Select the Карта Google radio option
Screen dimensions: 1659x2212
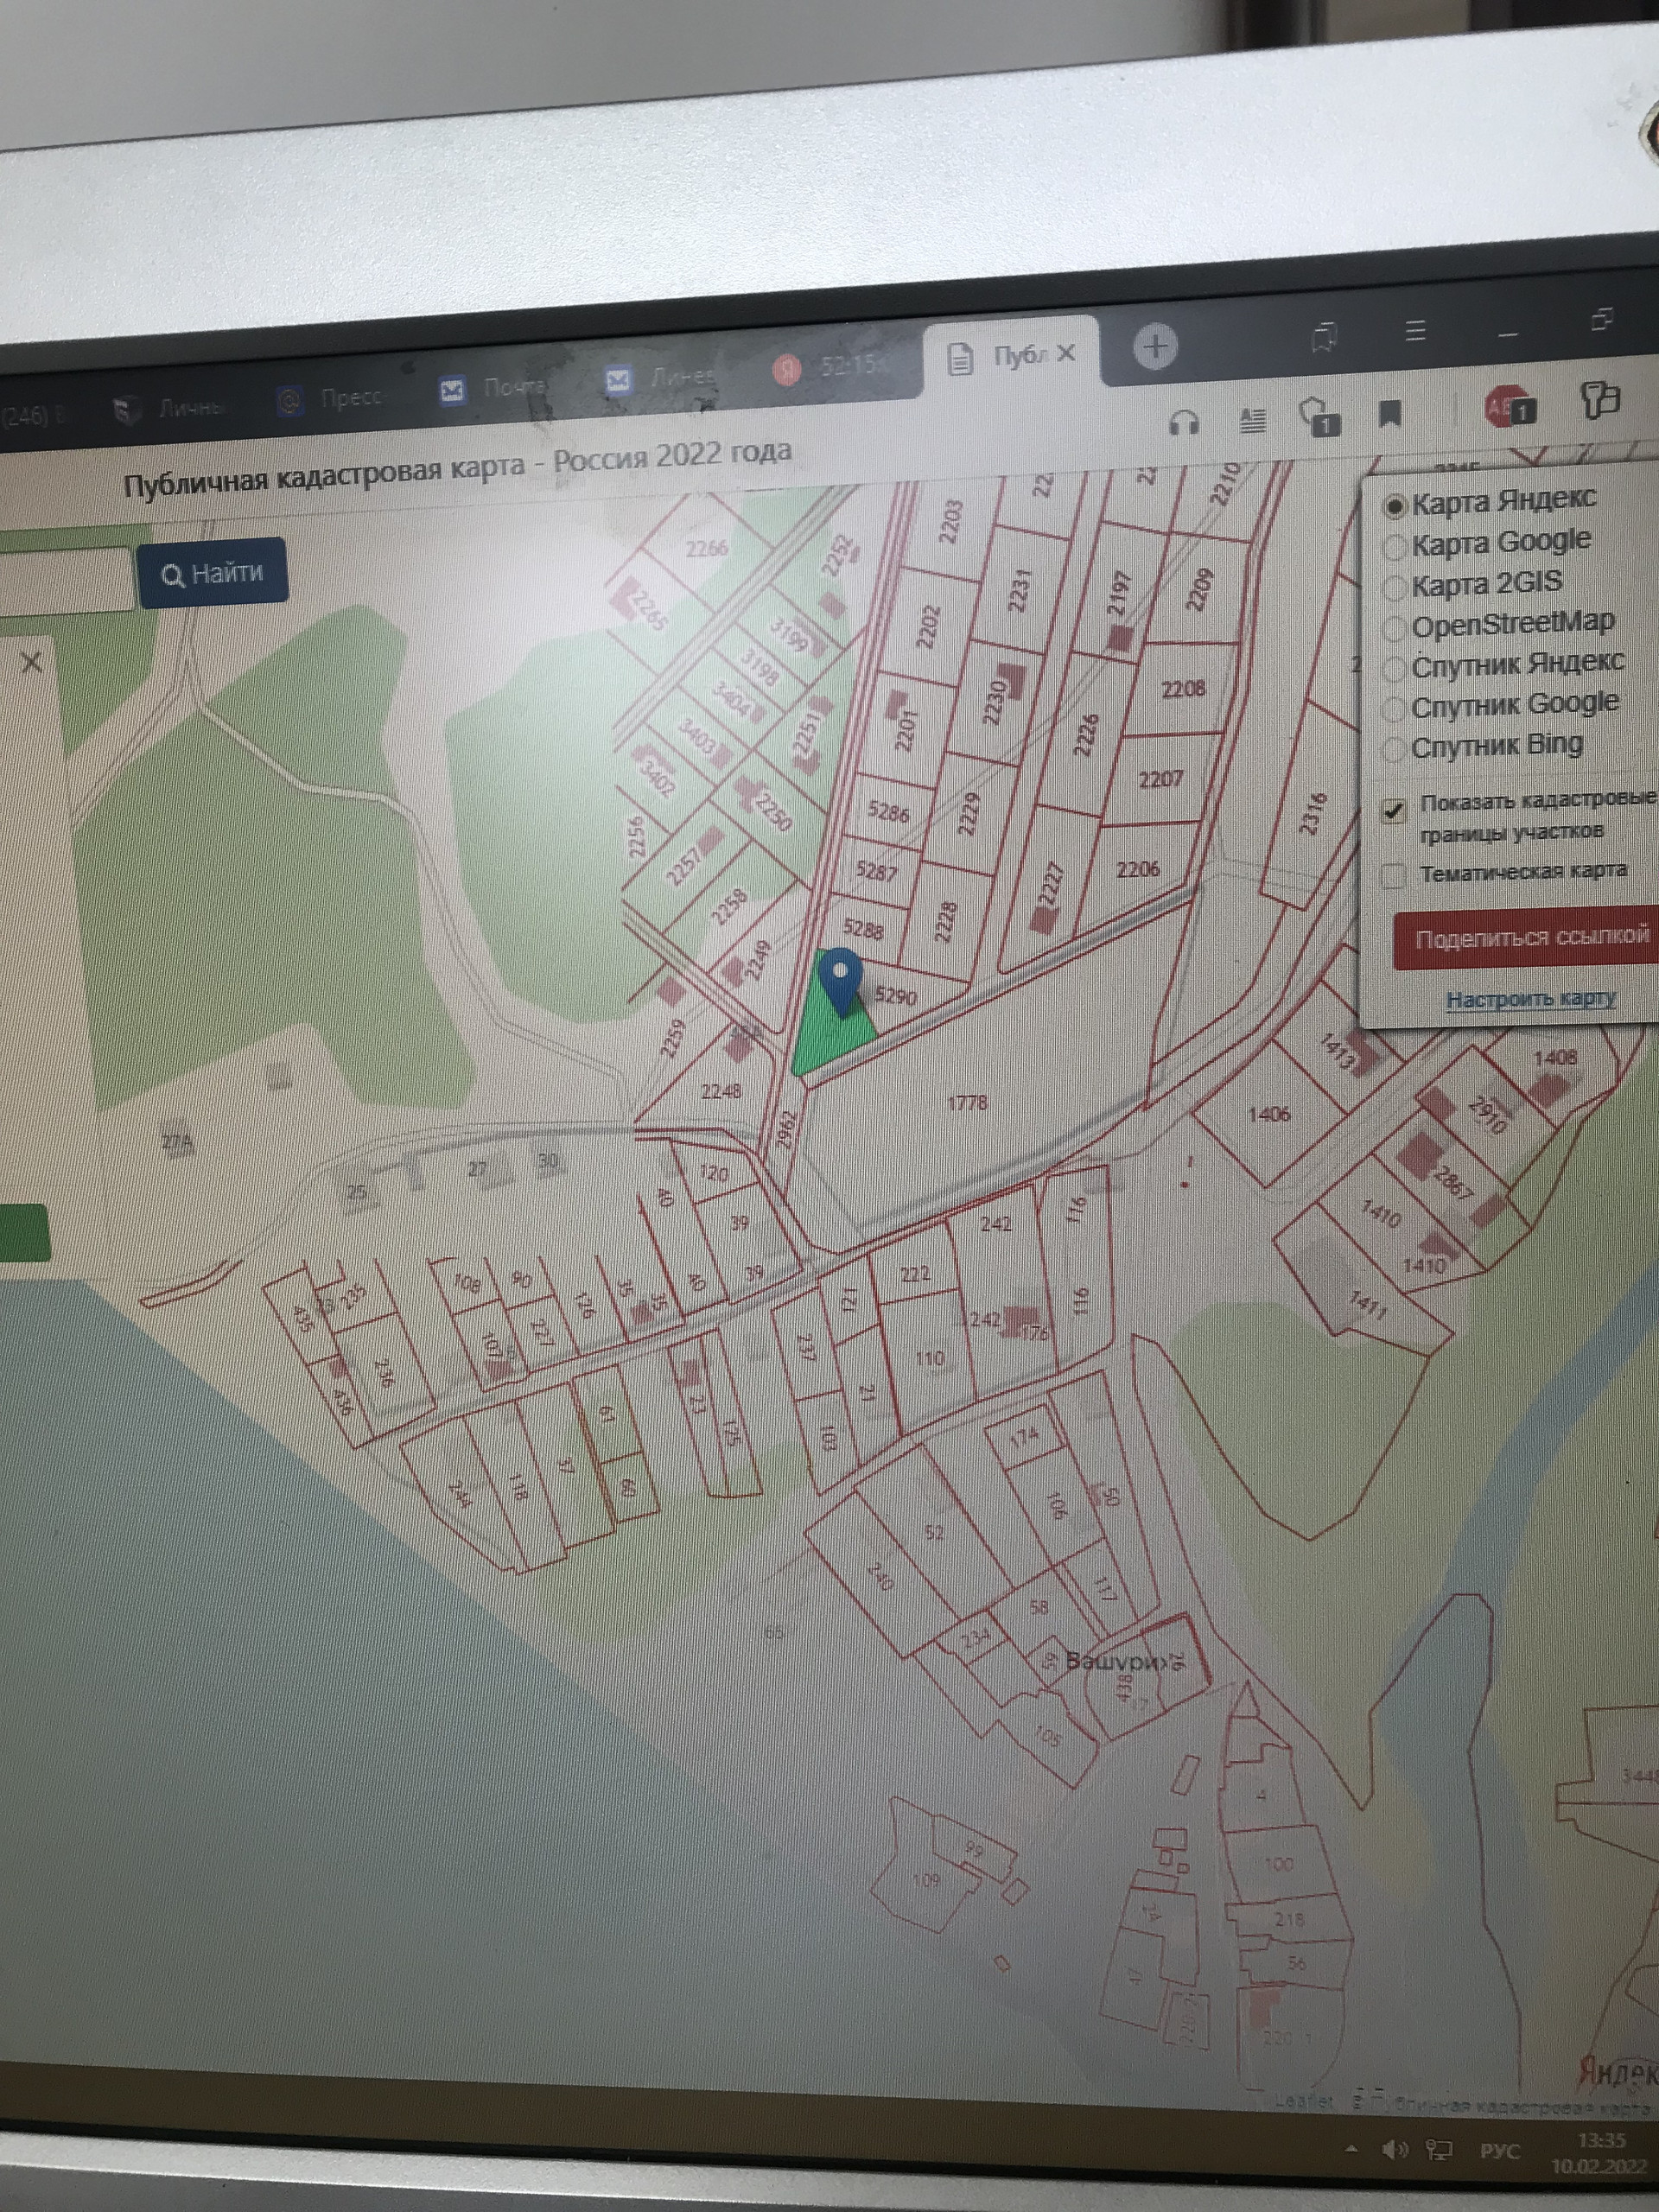coord(1394,548)
